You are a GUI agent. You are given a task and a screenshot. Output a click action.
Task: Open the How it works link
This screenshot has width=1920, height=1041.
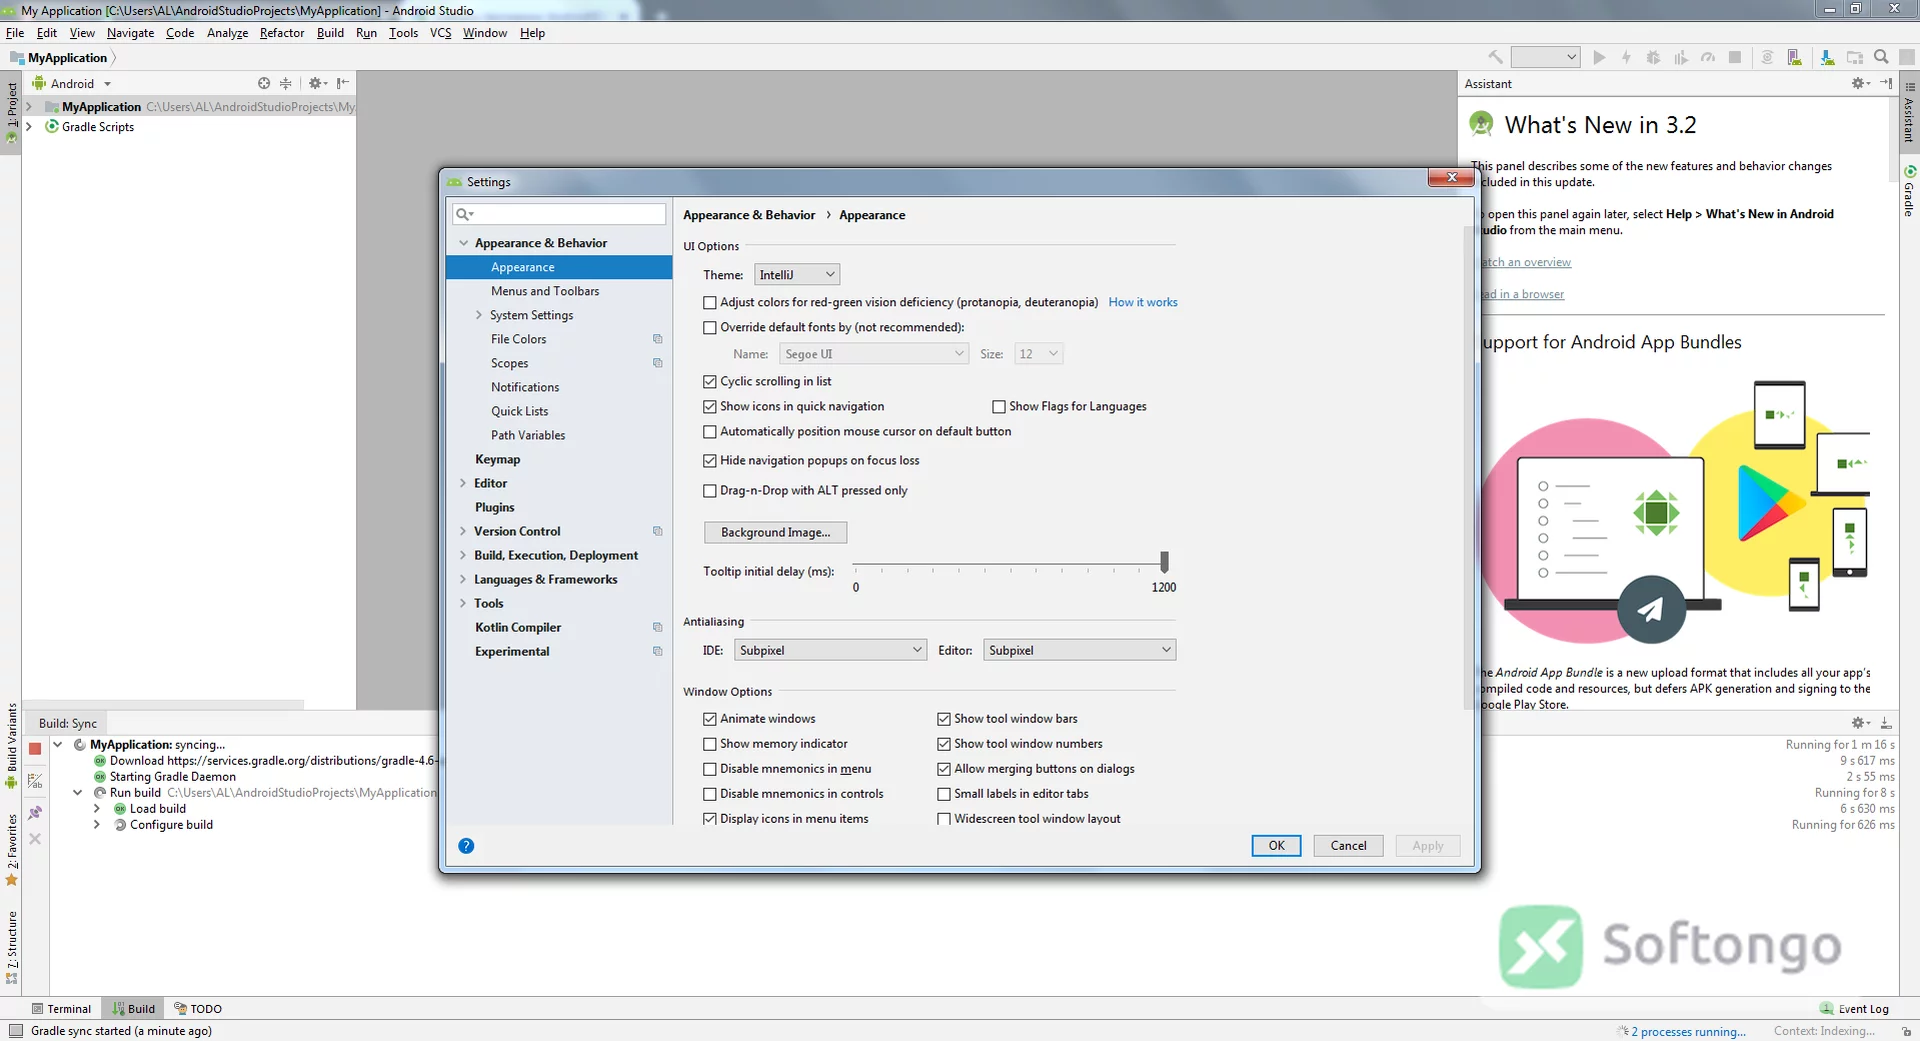pyautogui.click(x=1142, y=302)
